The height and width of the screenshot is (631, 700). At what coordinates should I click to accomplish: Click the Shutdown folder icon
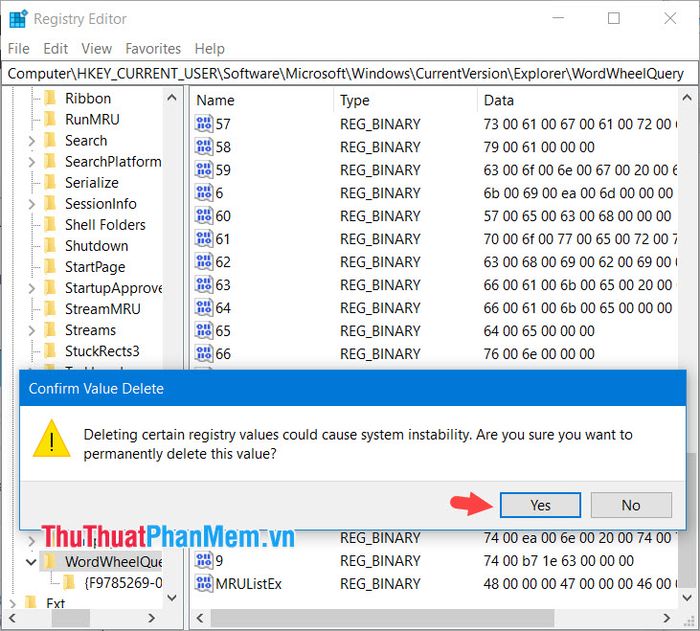pyautogui.click(x=50, y=246)
